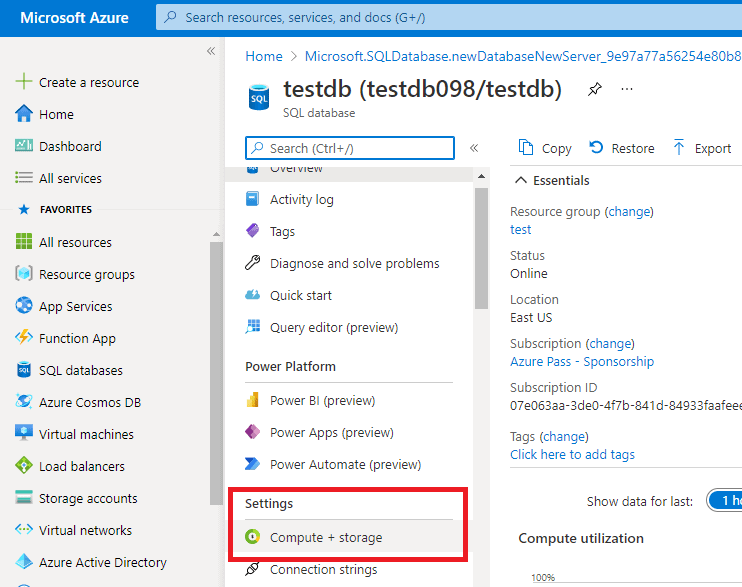Go to Home breadcrumb link
The width and height of the screenshot is (742, 587).
(x=264, y=56)
